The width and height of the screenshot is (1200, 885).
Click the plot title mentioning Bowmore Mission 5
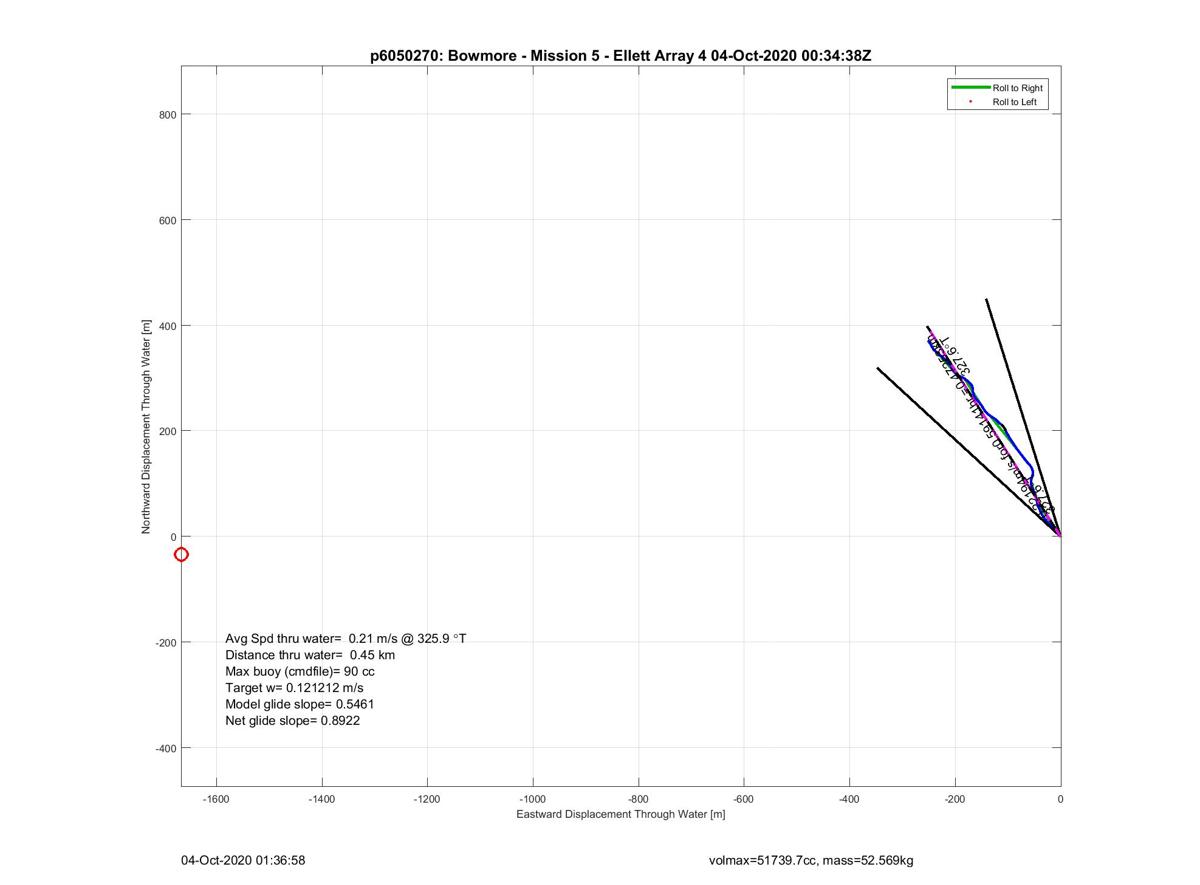click(620, 56)
